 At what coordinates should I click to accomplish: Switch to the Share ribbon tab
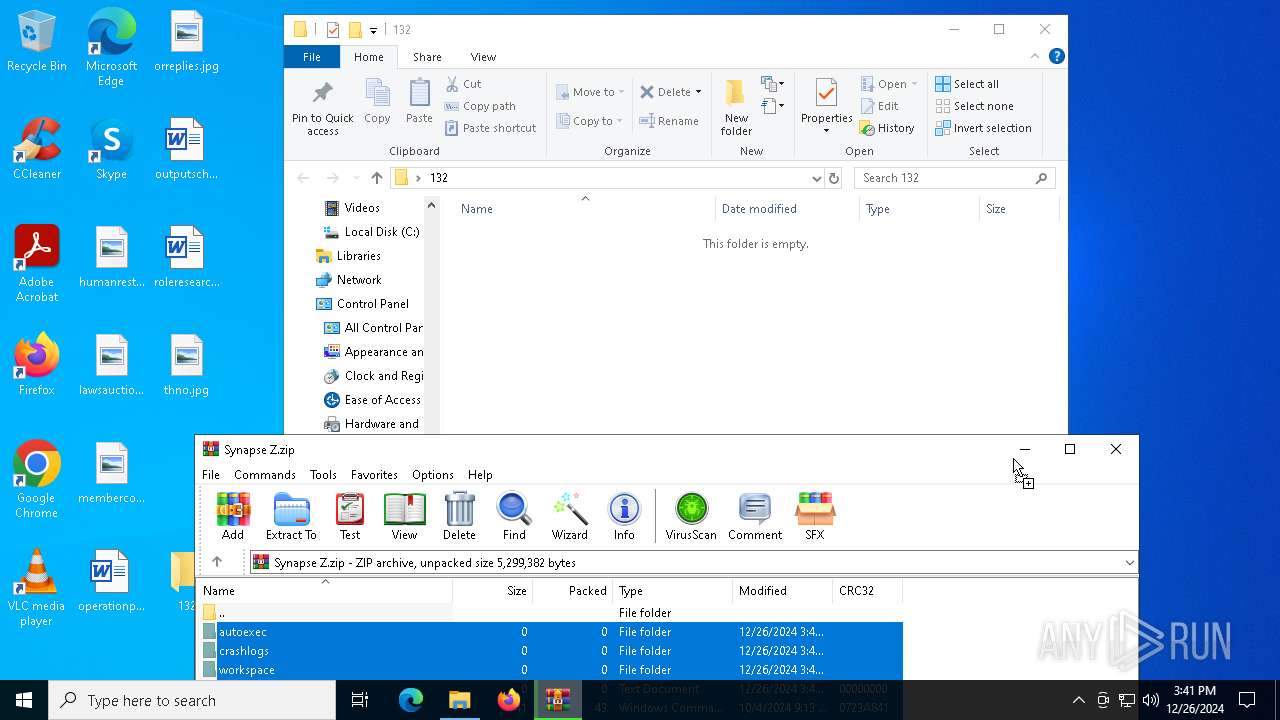(x=427, y=57)
